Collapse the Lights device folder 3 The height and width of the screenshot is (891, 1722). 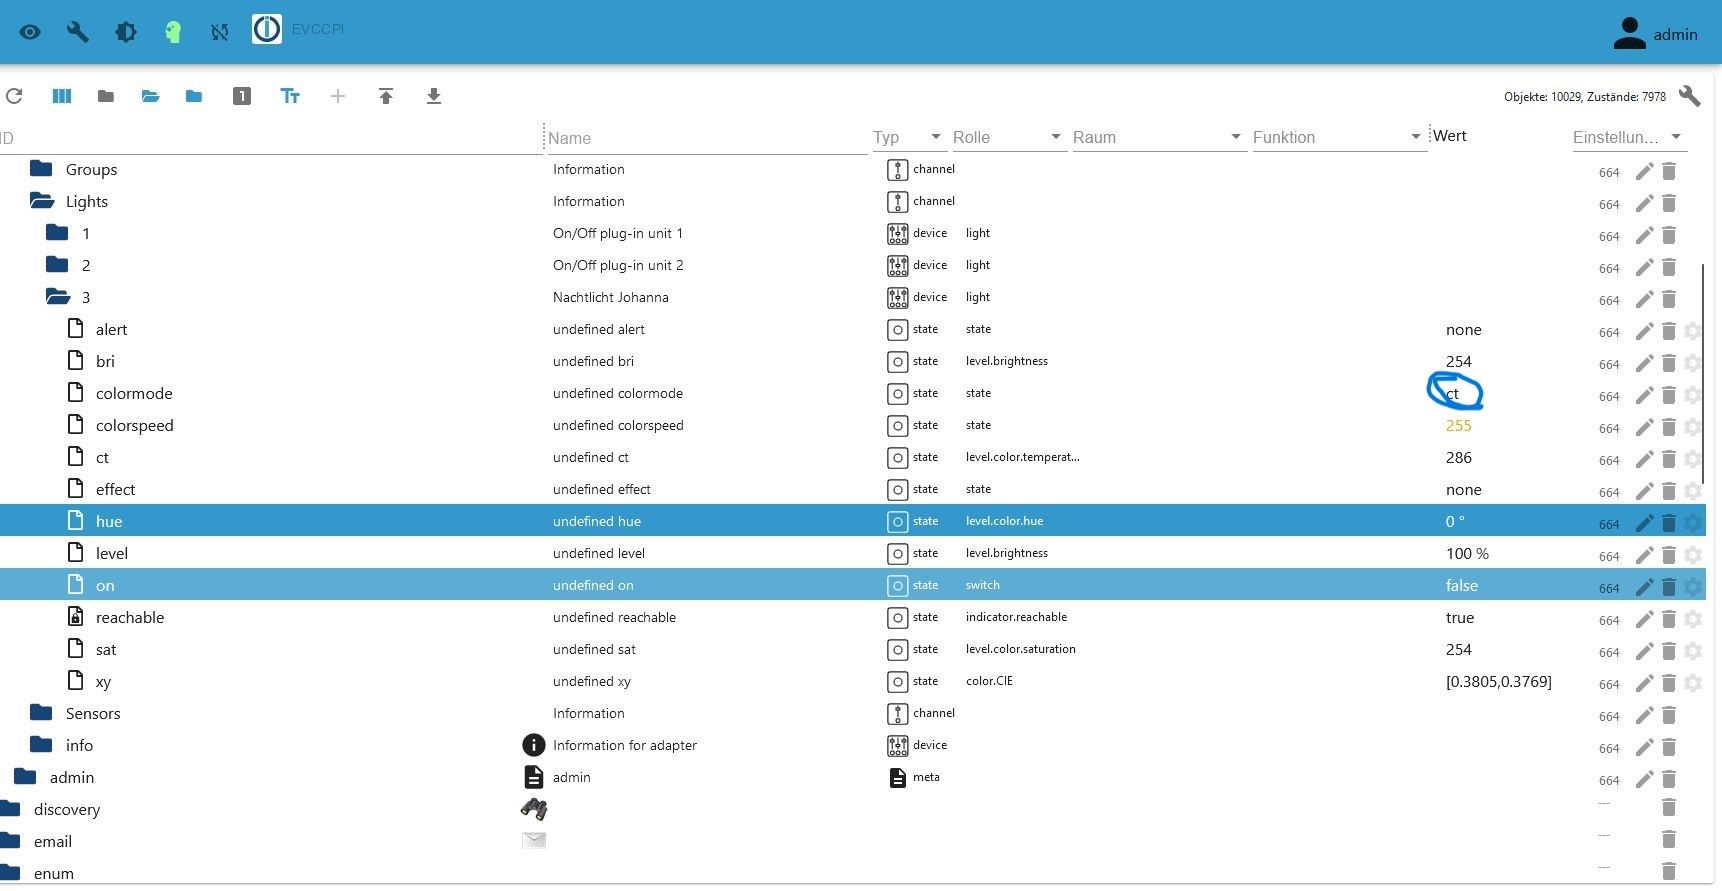[58, 297]
